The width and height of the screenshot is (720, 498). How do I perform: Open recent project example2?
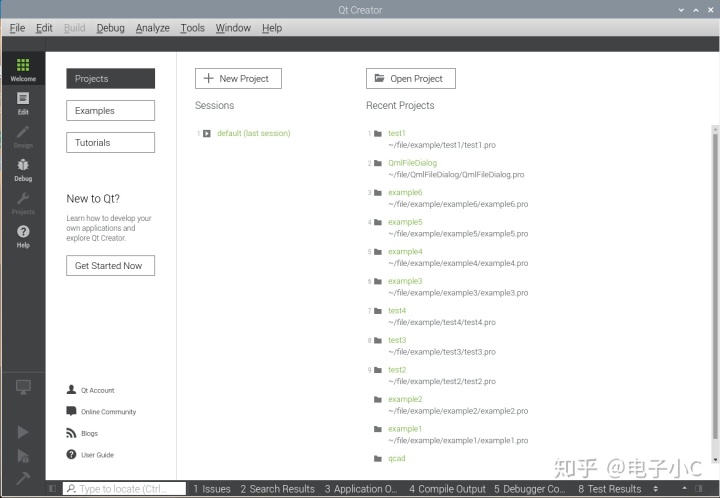(x=405, y=399)
